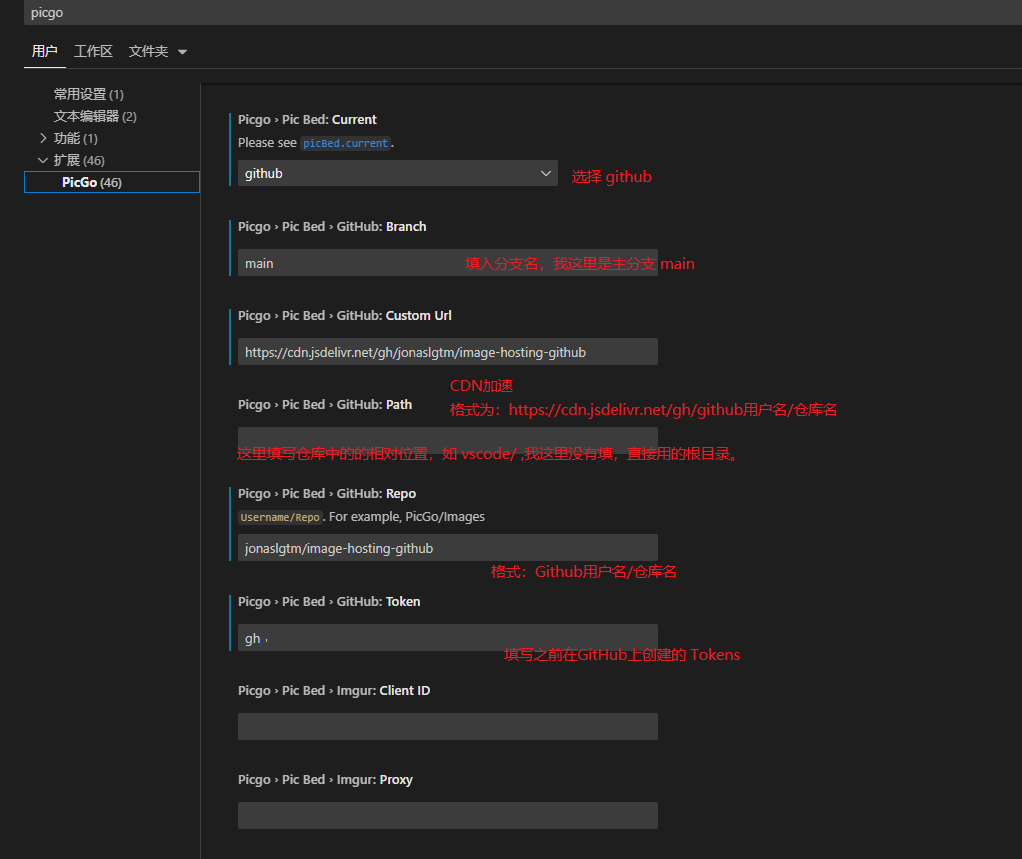Select 文本编辑器 in the settings tree
Viewport: 1022px width, 859px height.
94,116
